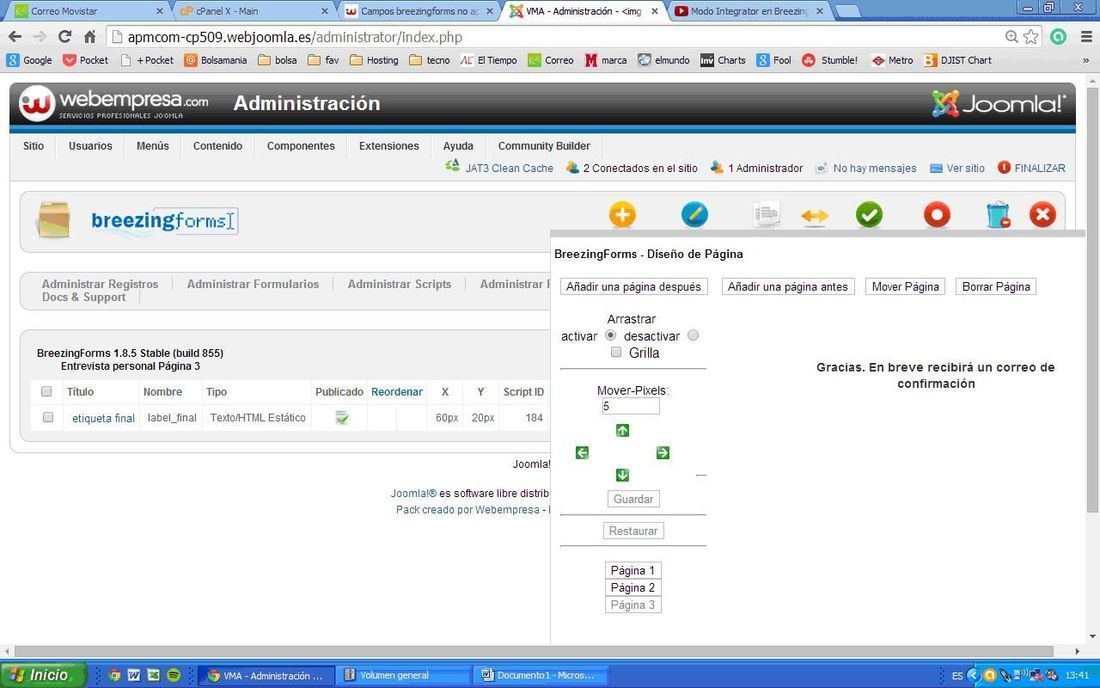Sort table by Reordenar column header
The height and width of the screenshot is (688, 1100).
coord(396,392)
